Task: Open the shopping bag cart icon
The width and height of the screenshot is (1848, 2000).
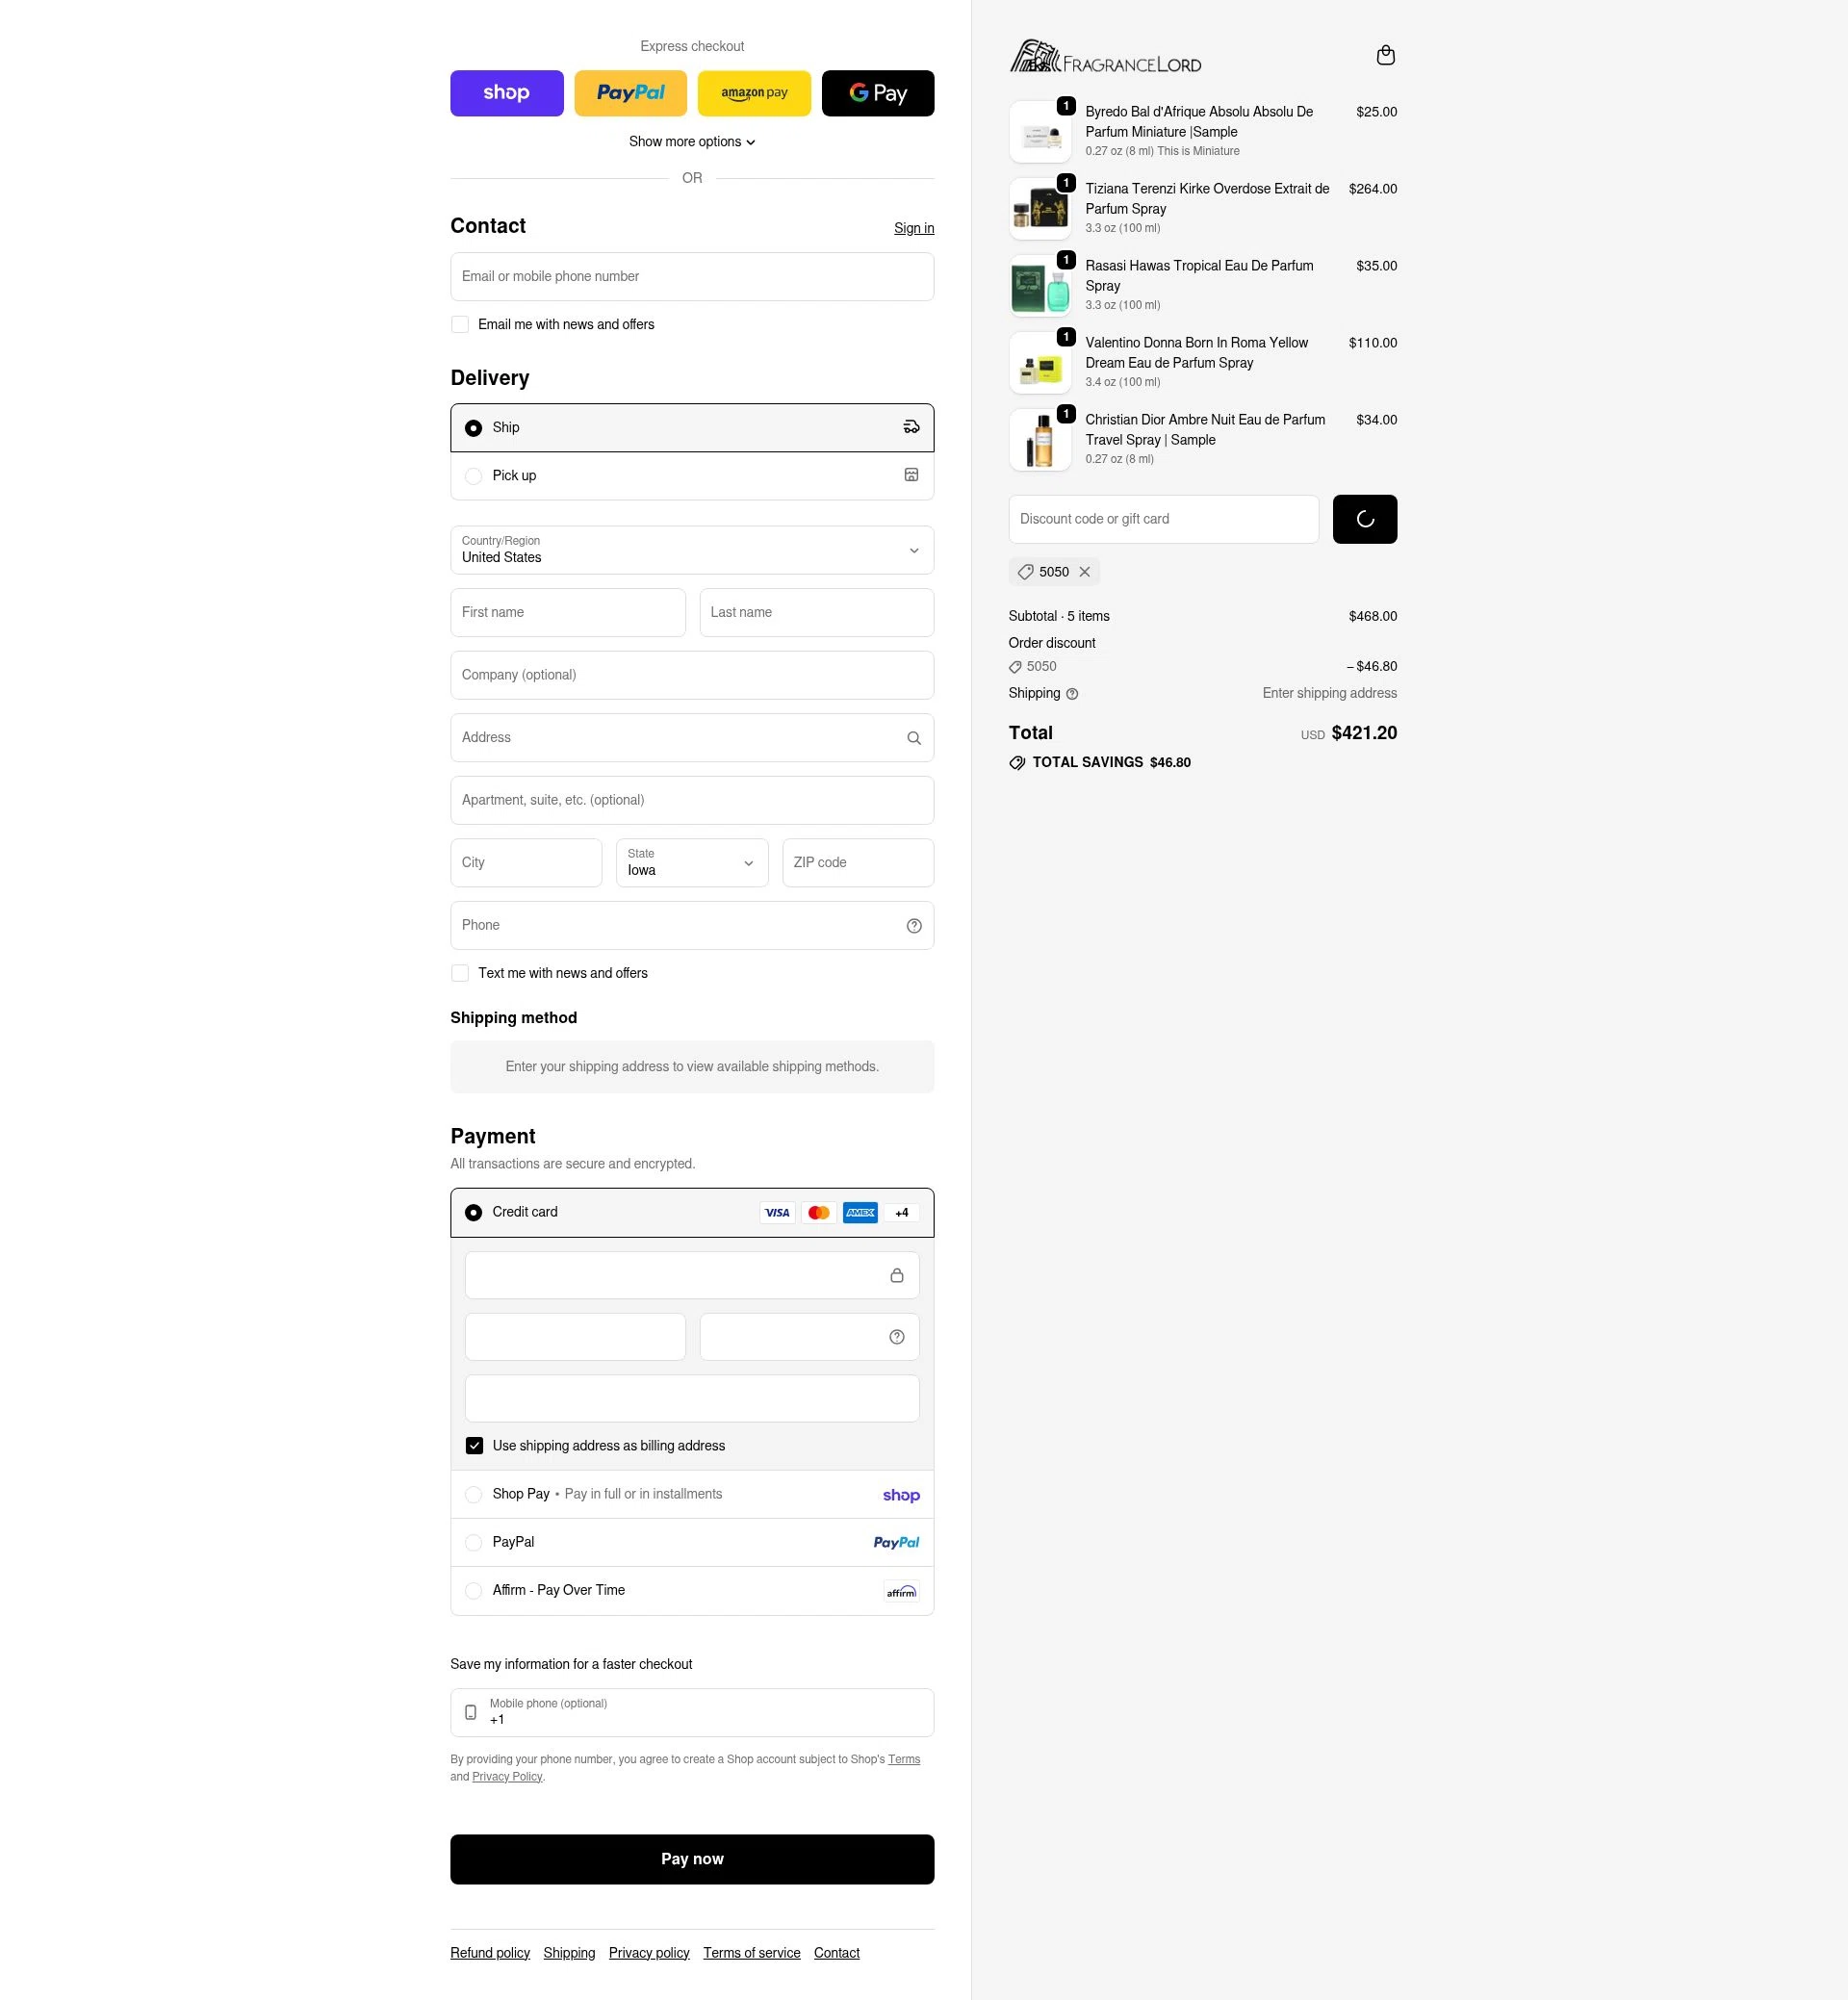Action: (1385, 55)
